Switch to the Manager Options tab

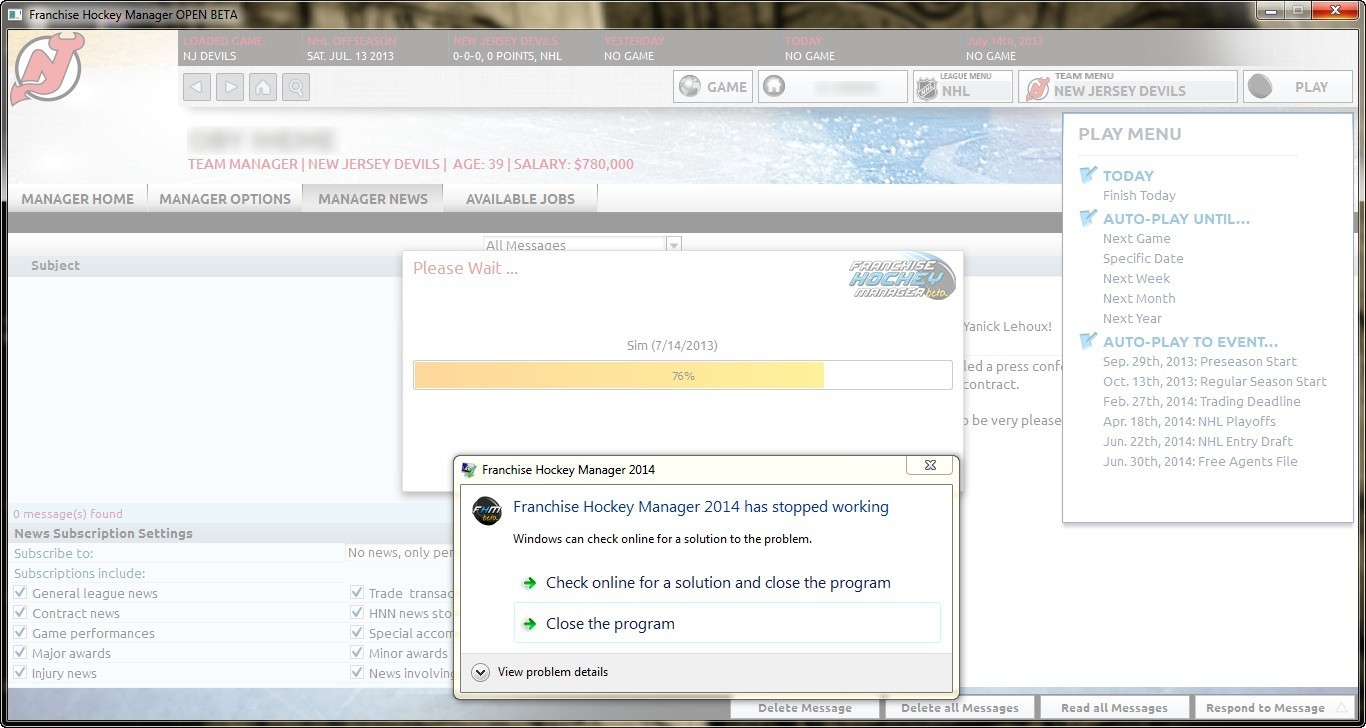pos(225,199)
